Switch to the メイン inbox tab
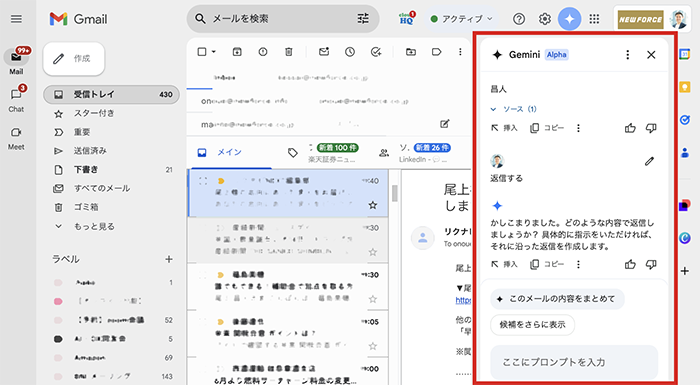700x385 pixels. (229, 152)
